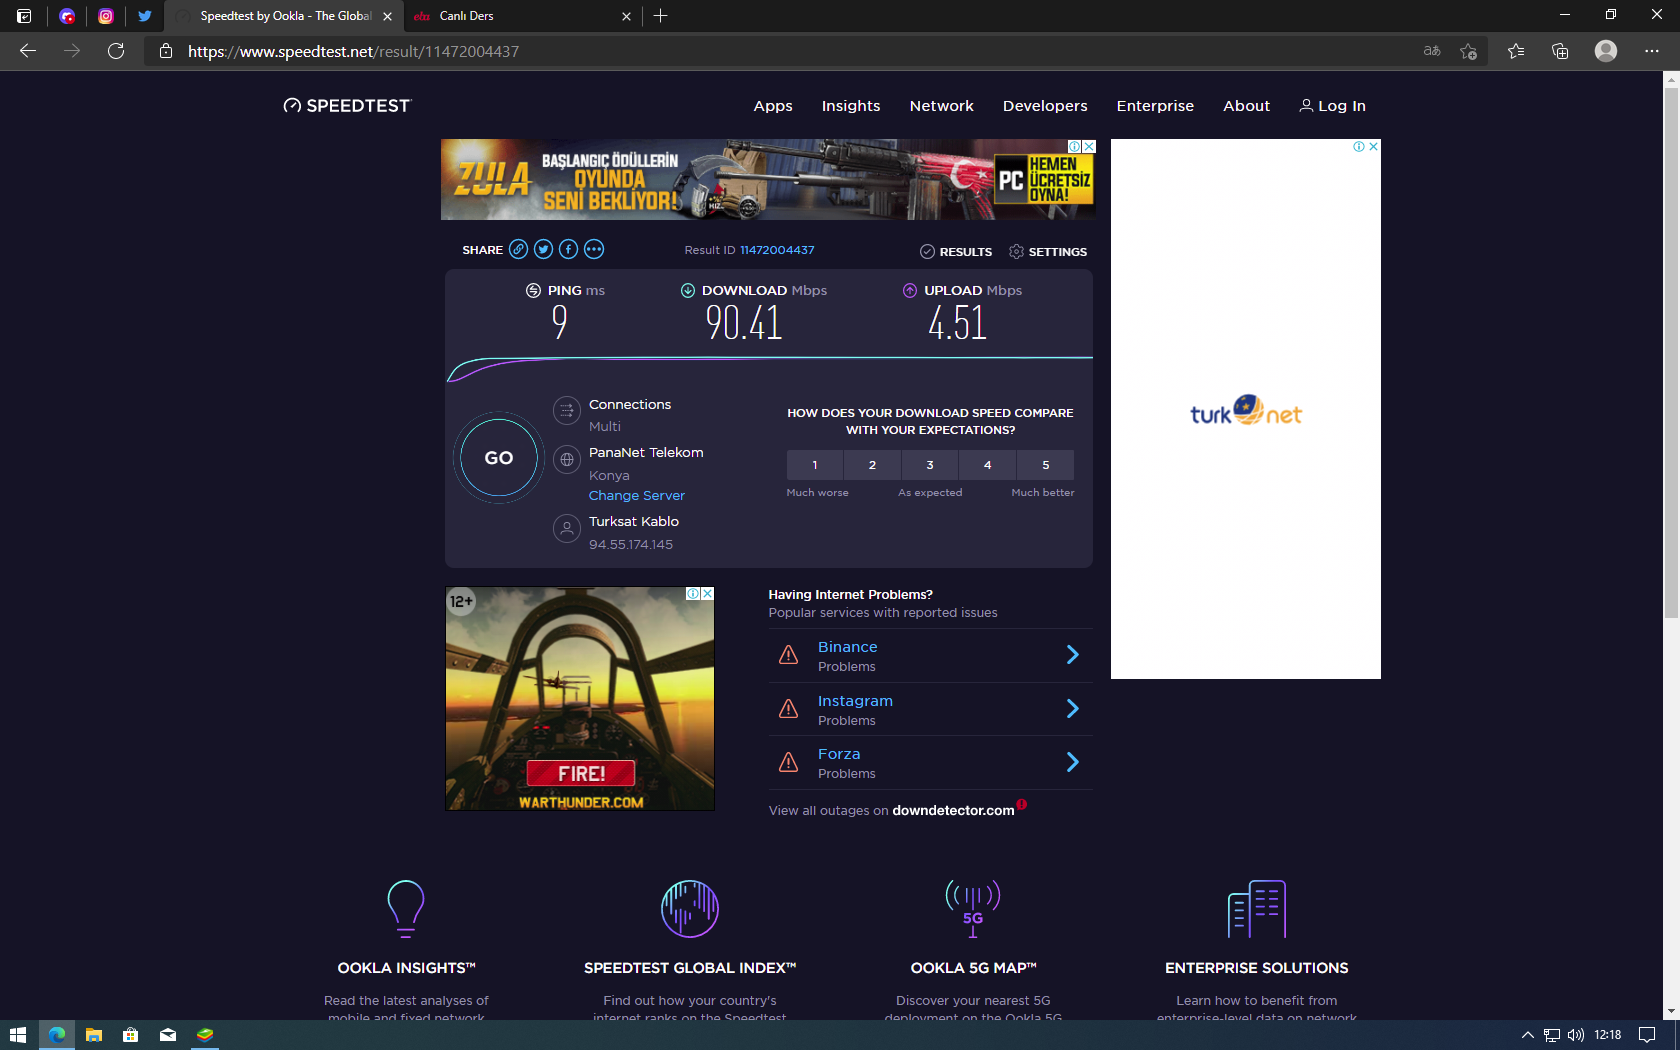1680x1050 pixels.
Task: Open Speedtest Global Index section
Action: tap(690, 968)
